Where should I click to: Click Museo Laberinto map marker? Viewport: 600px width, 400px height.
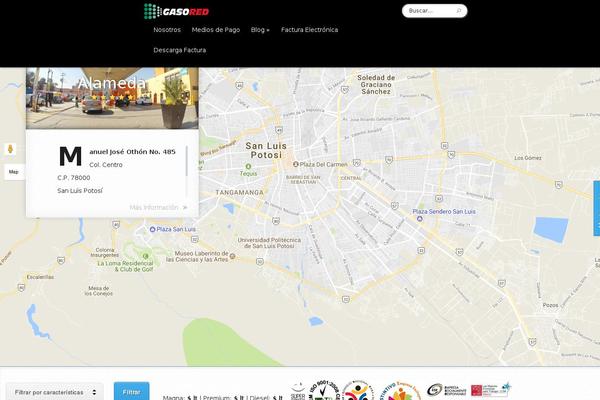pyautogui.click(x=232, y=256)
